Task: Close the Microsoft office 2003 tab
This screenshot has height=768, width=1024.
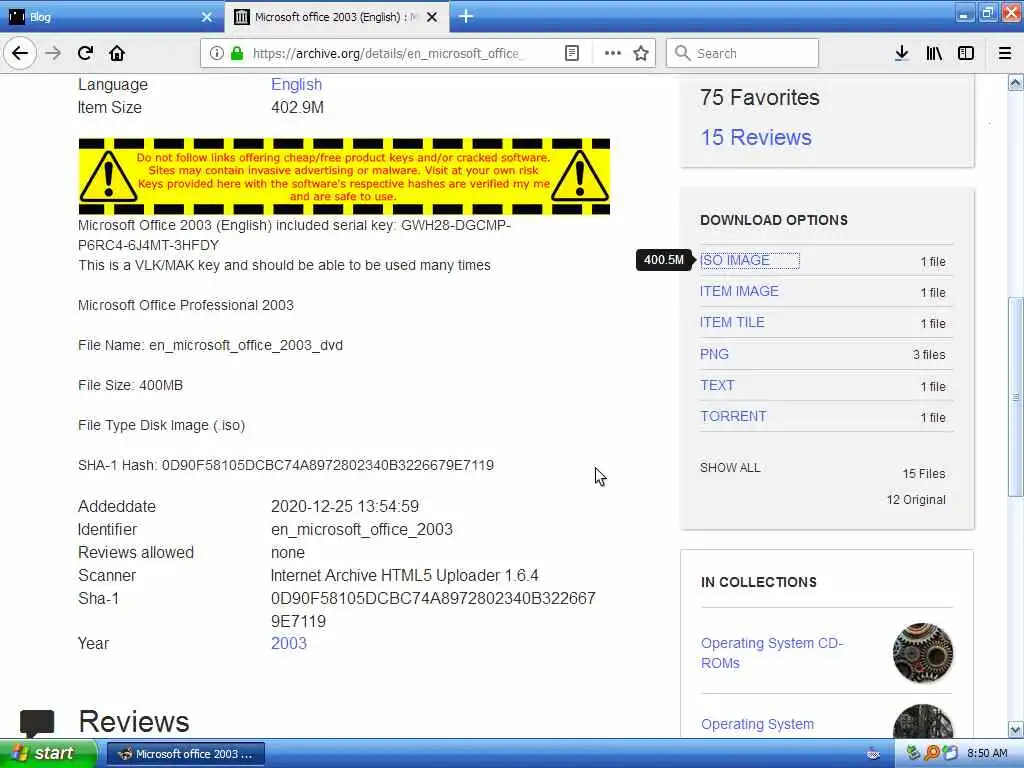Action: pyautogui.click(x=432, y=17)
